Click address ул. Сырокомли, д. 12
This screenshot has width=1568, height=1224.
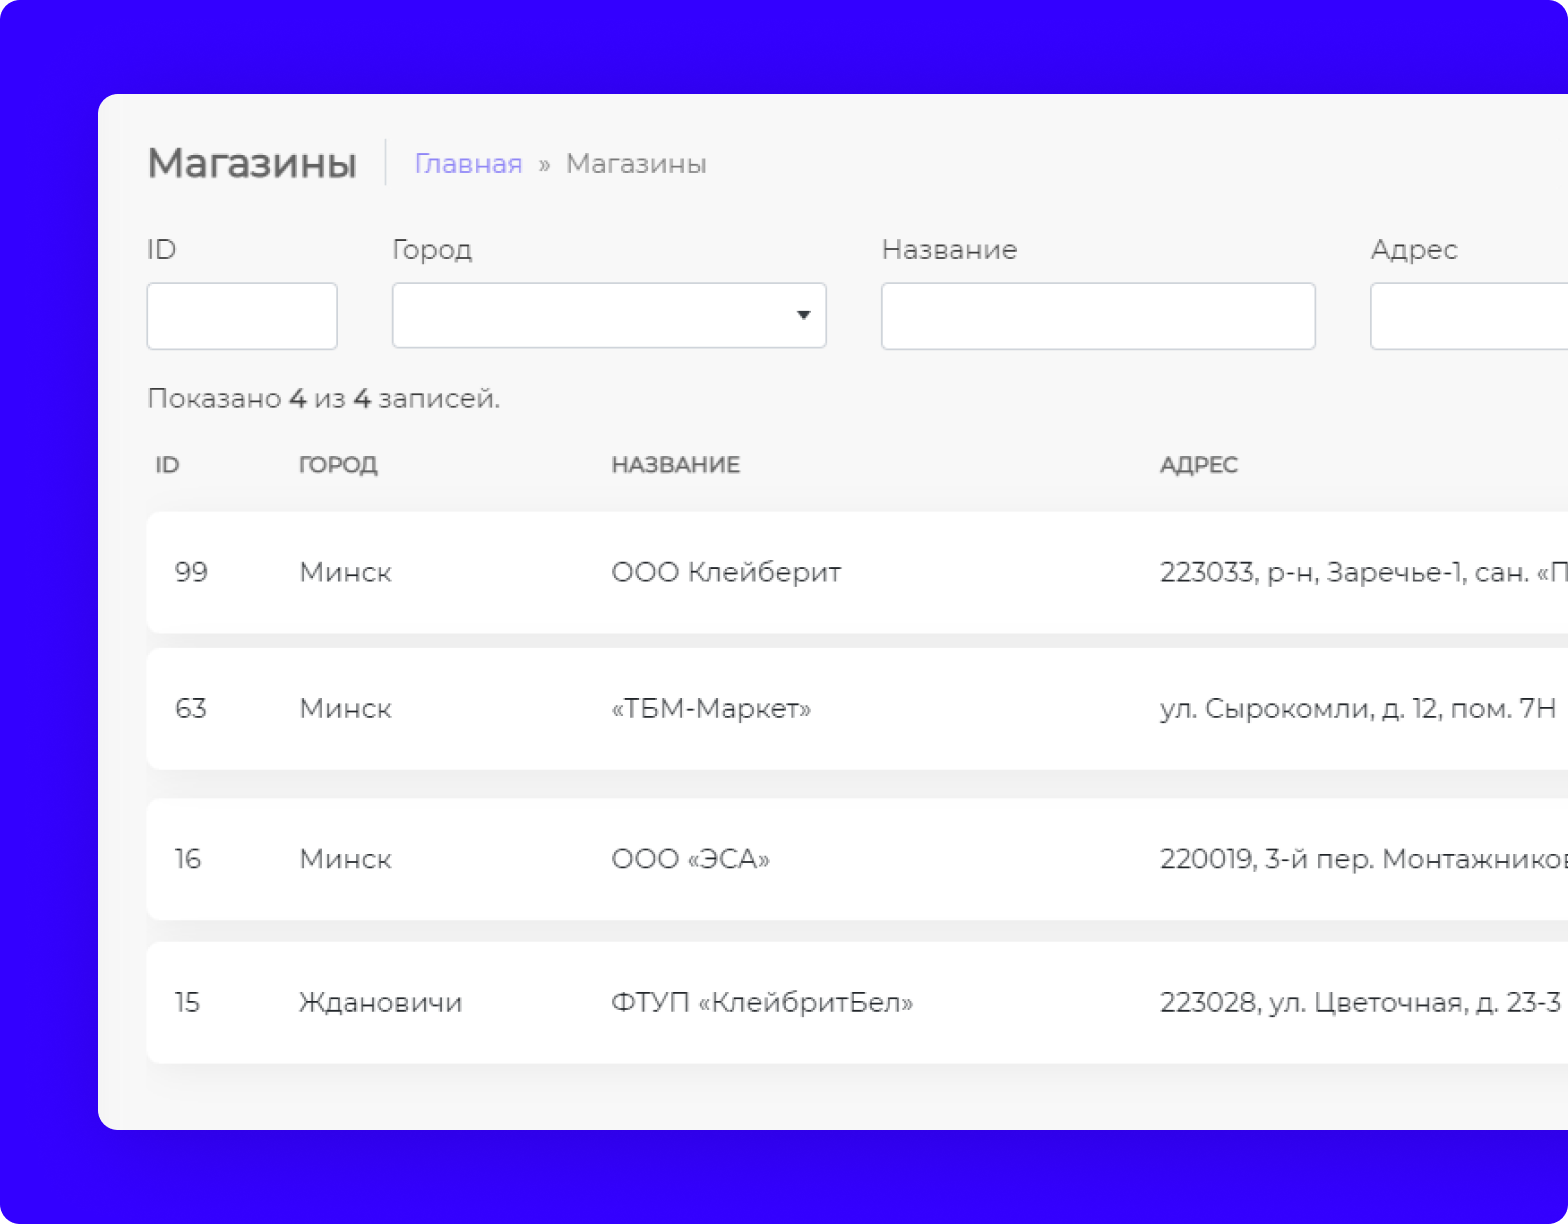click(1357, 709)
